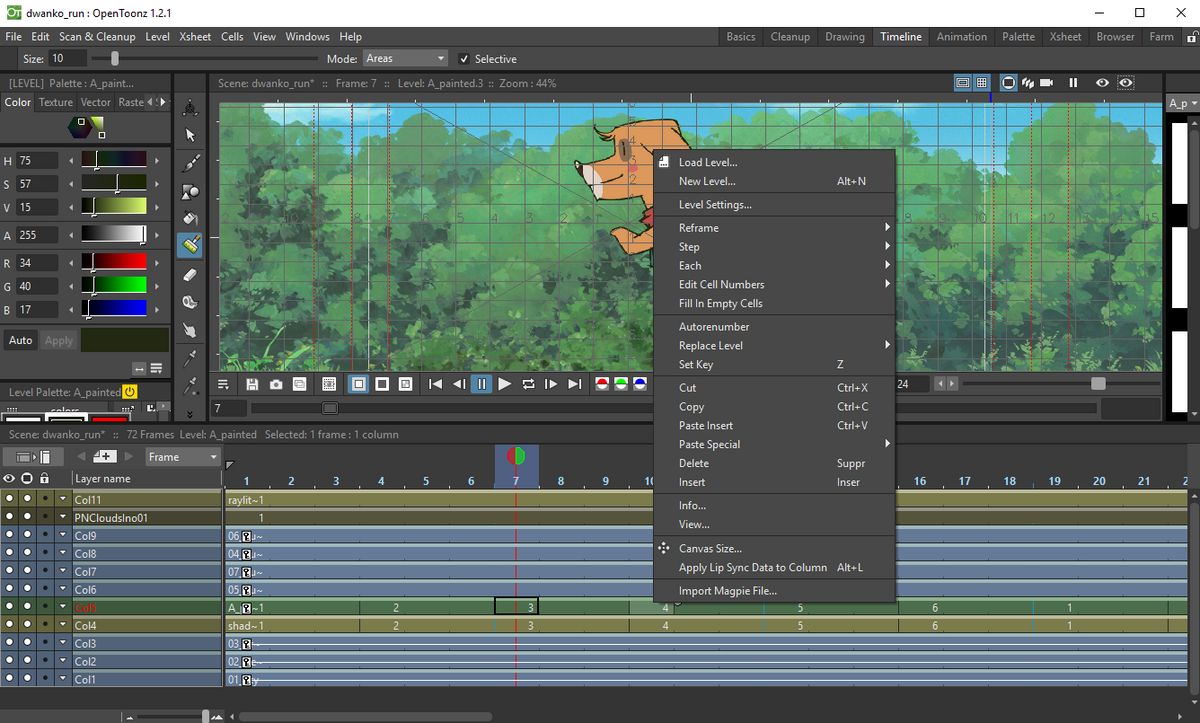
Task: Click the 3D view icon
Action: tap(1027, 83)
